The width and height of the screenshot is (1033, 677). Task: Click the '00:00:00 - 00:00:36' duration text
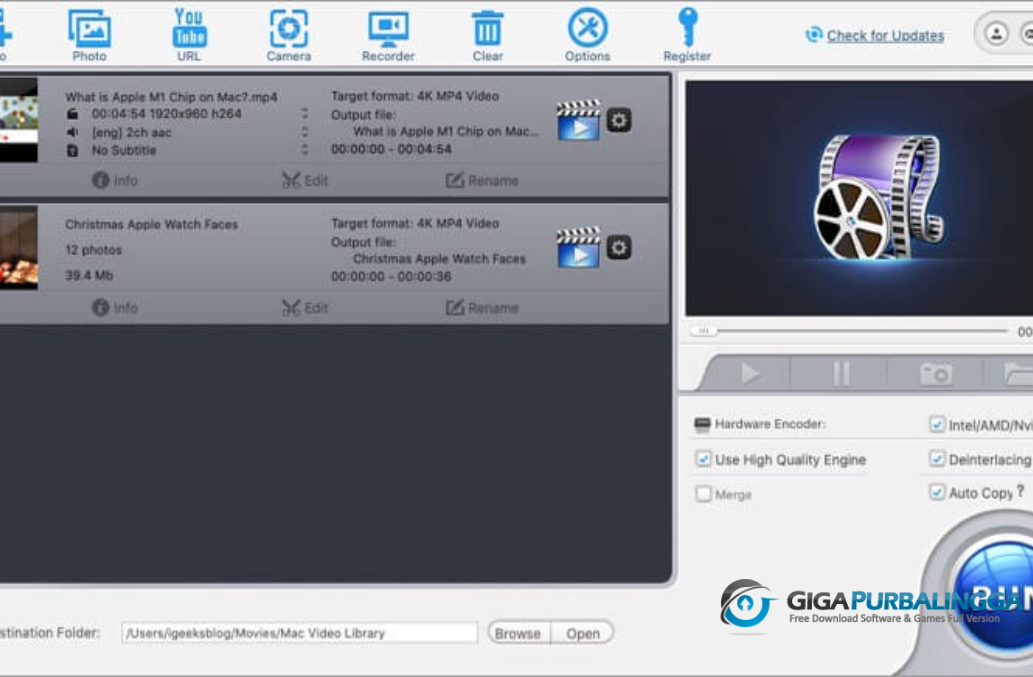[391, 277]
